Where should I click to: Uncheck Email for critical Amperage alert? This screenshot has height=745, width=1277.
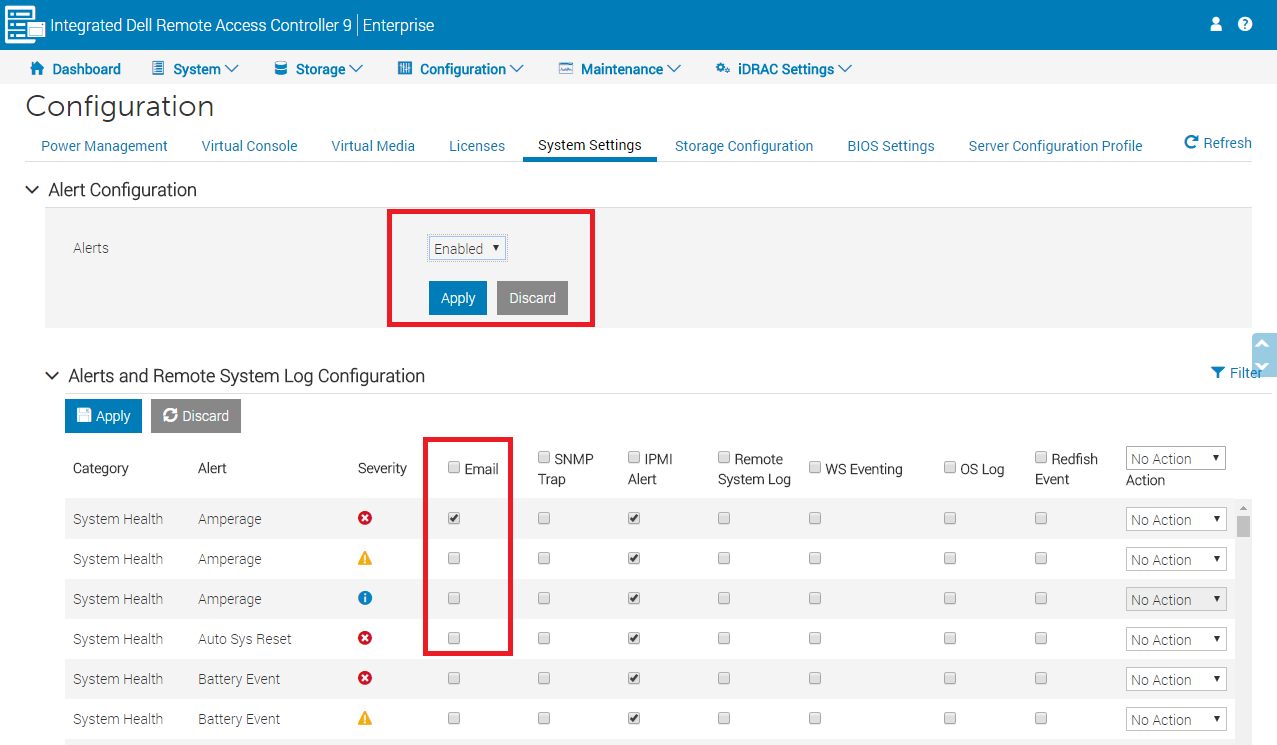[x=454, y=518]
